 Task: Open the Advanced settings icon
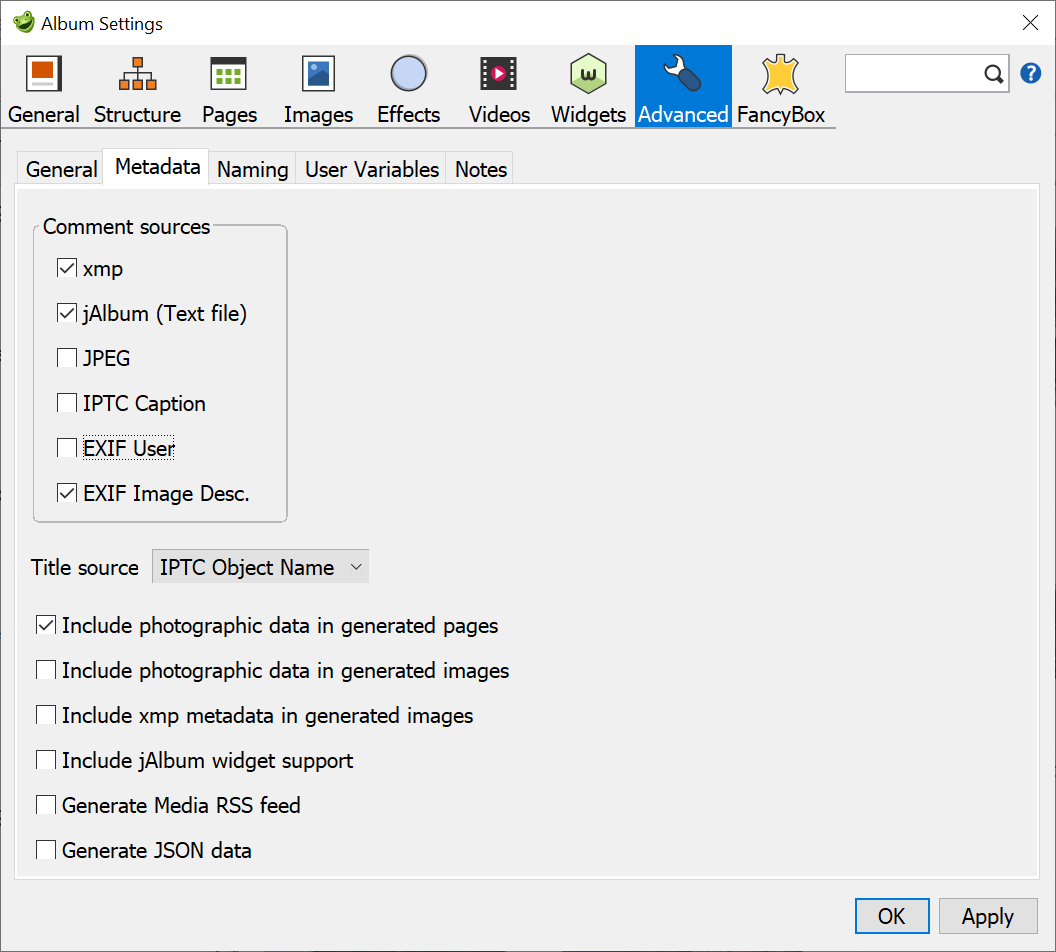[683, 85]
